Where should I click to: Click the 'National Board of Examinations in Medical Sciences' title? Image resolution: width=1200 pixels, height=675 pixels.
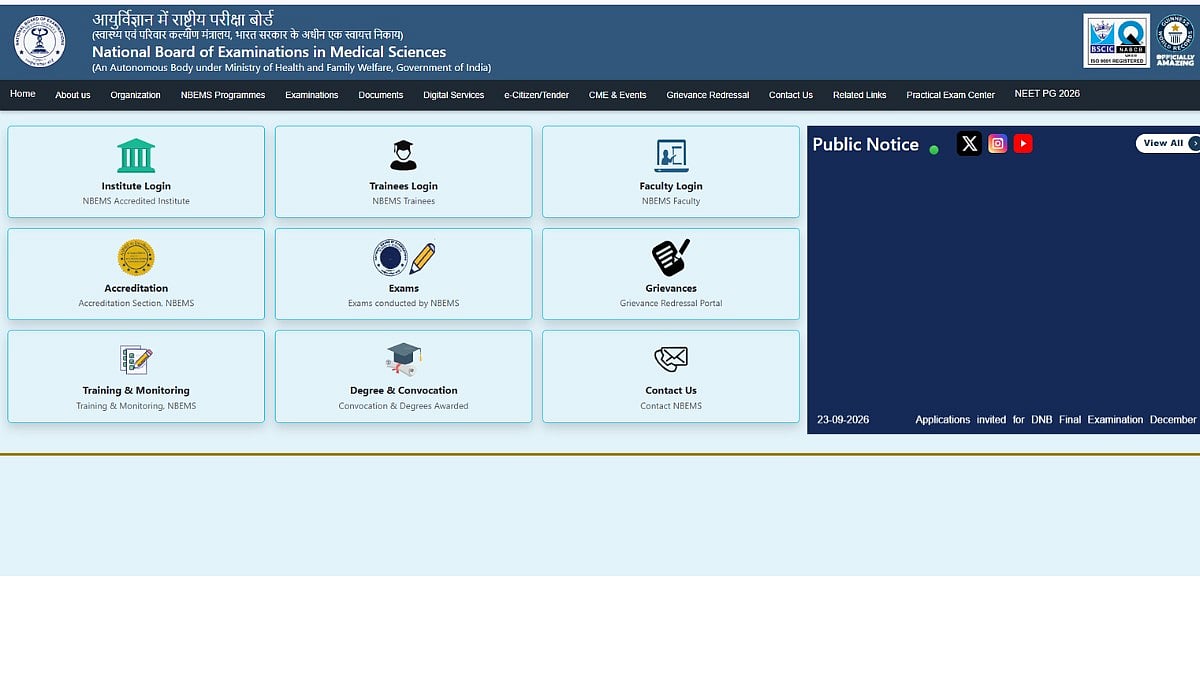coord(269,52)
